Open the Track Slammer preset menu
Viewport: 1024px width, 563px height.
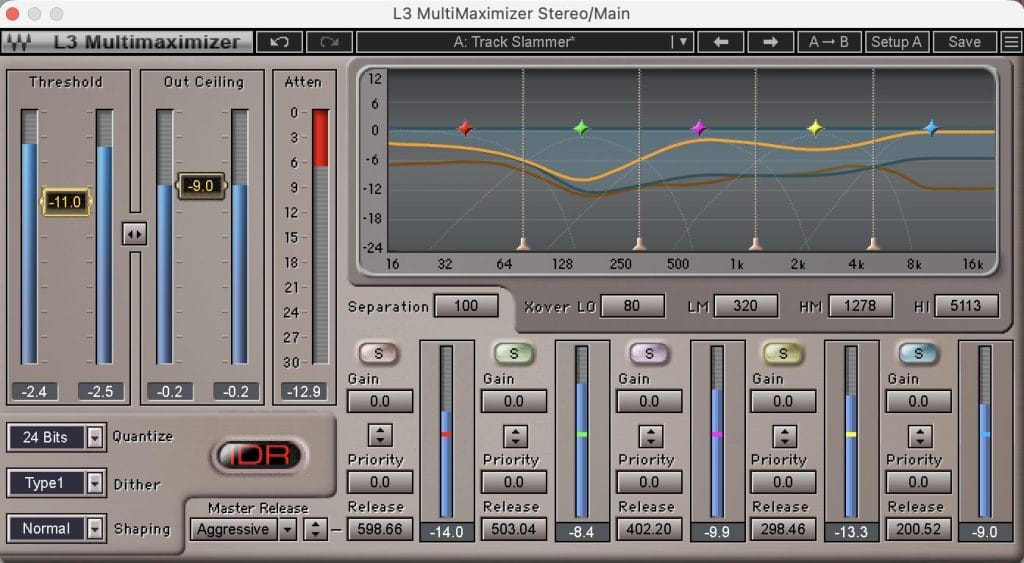682,42
